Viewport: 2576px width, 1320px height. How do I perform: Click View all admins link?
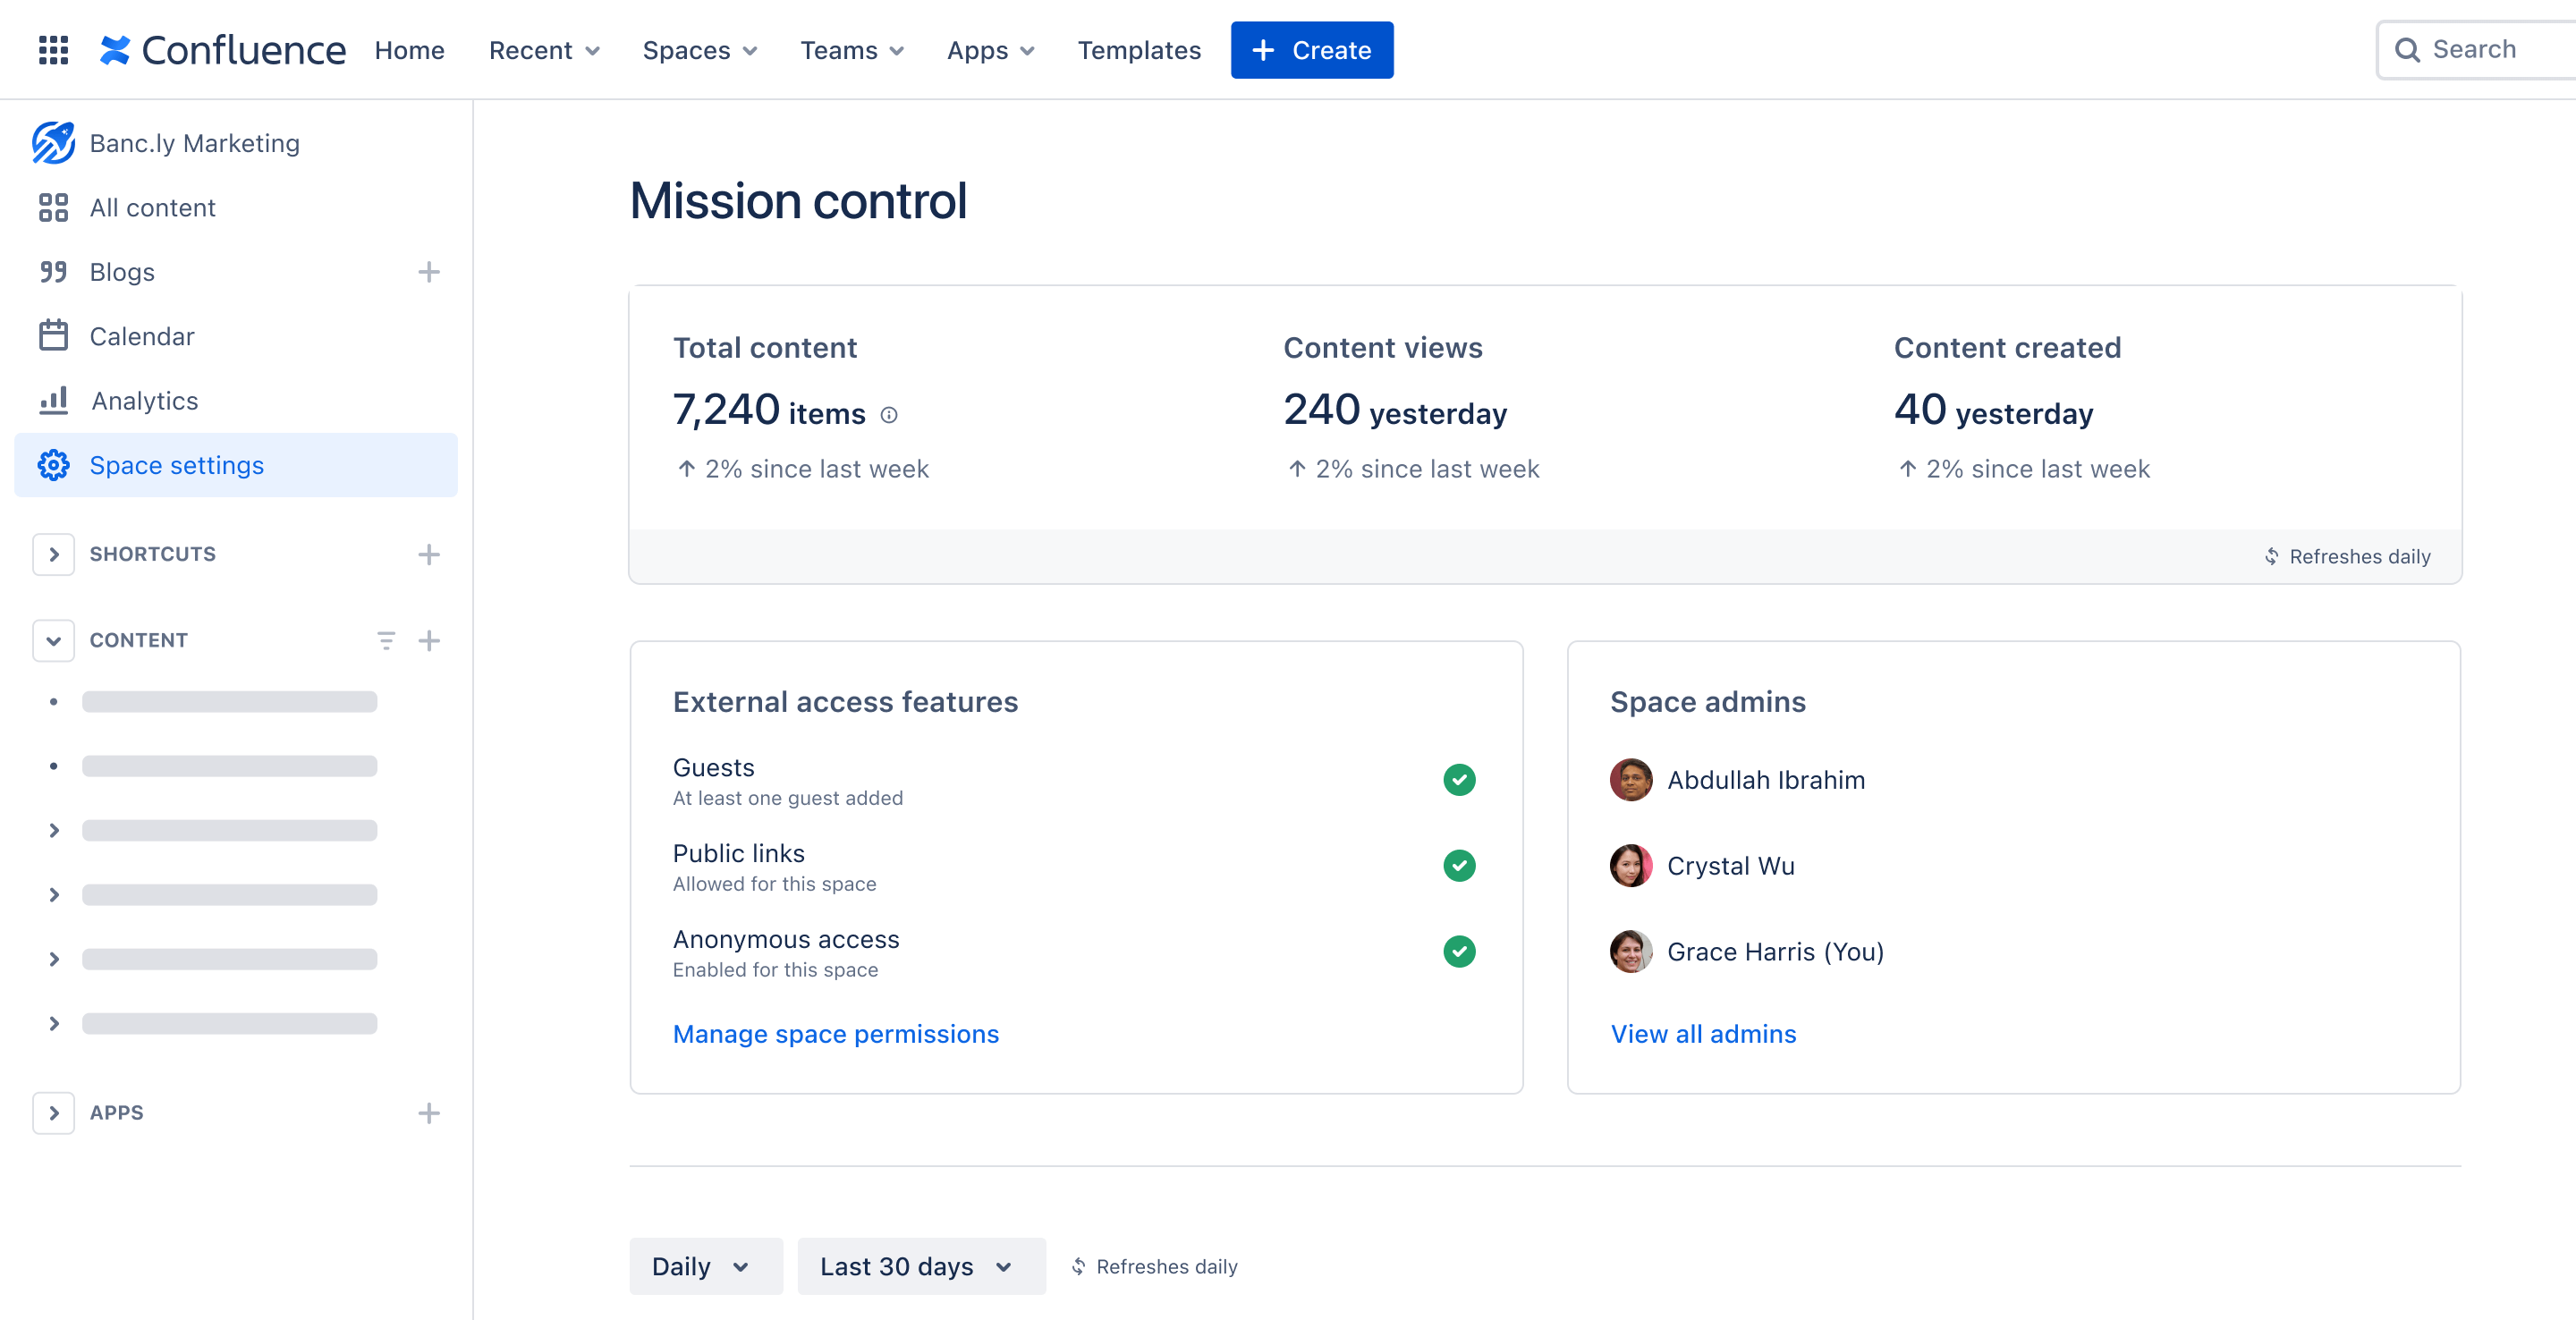tap(1704, 1034)
